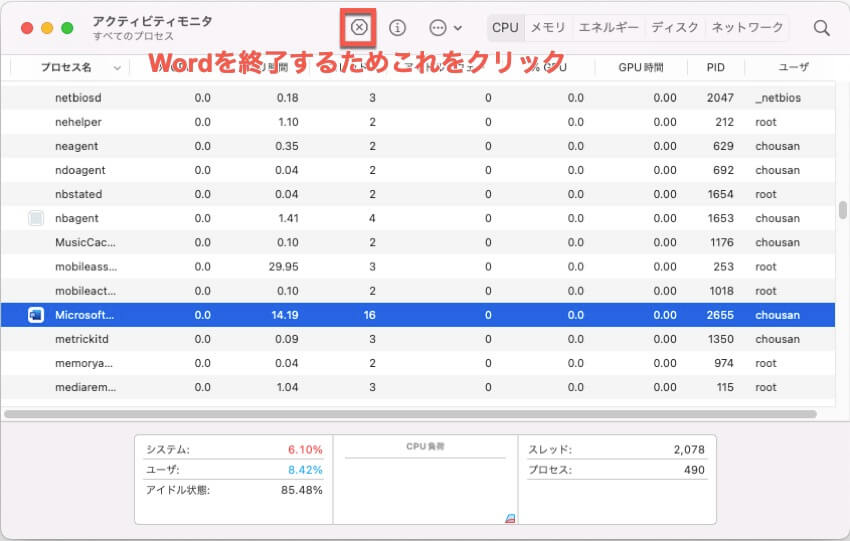850x541 pixels.
Task: Click the horizontal scrollbar of process list
Action: pos(410,414)
